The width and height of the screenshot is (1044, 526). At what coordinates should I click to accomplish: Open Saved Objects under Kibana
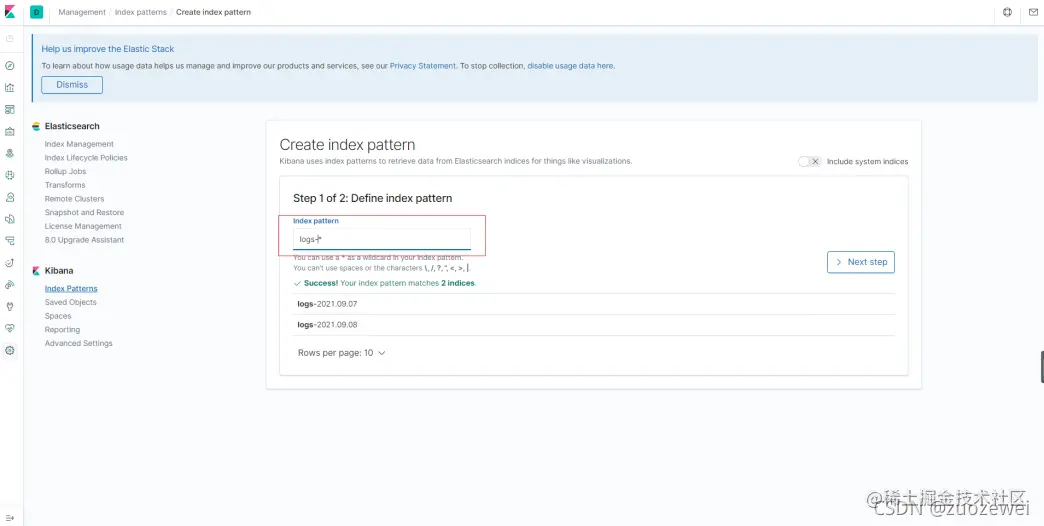coord(71,302)
